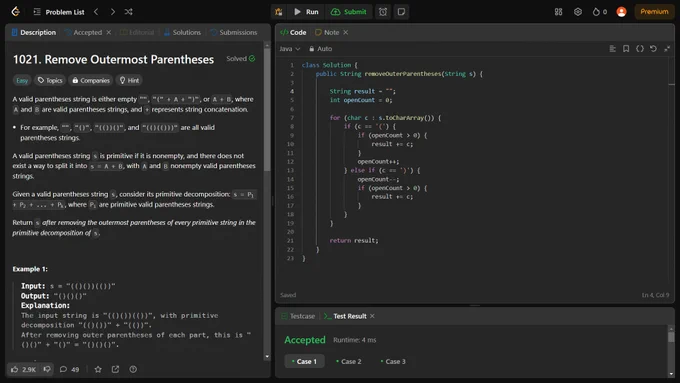Open the user profile avatar
Image resolution: width=680 pixels, height=383 pixels.
(x=621, y=12)
